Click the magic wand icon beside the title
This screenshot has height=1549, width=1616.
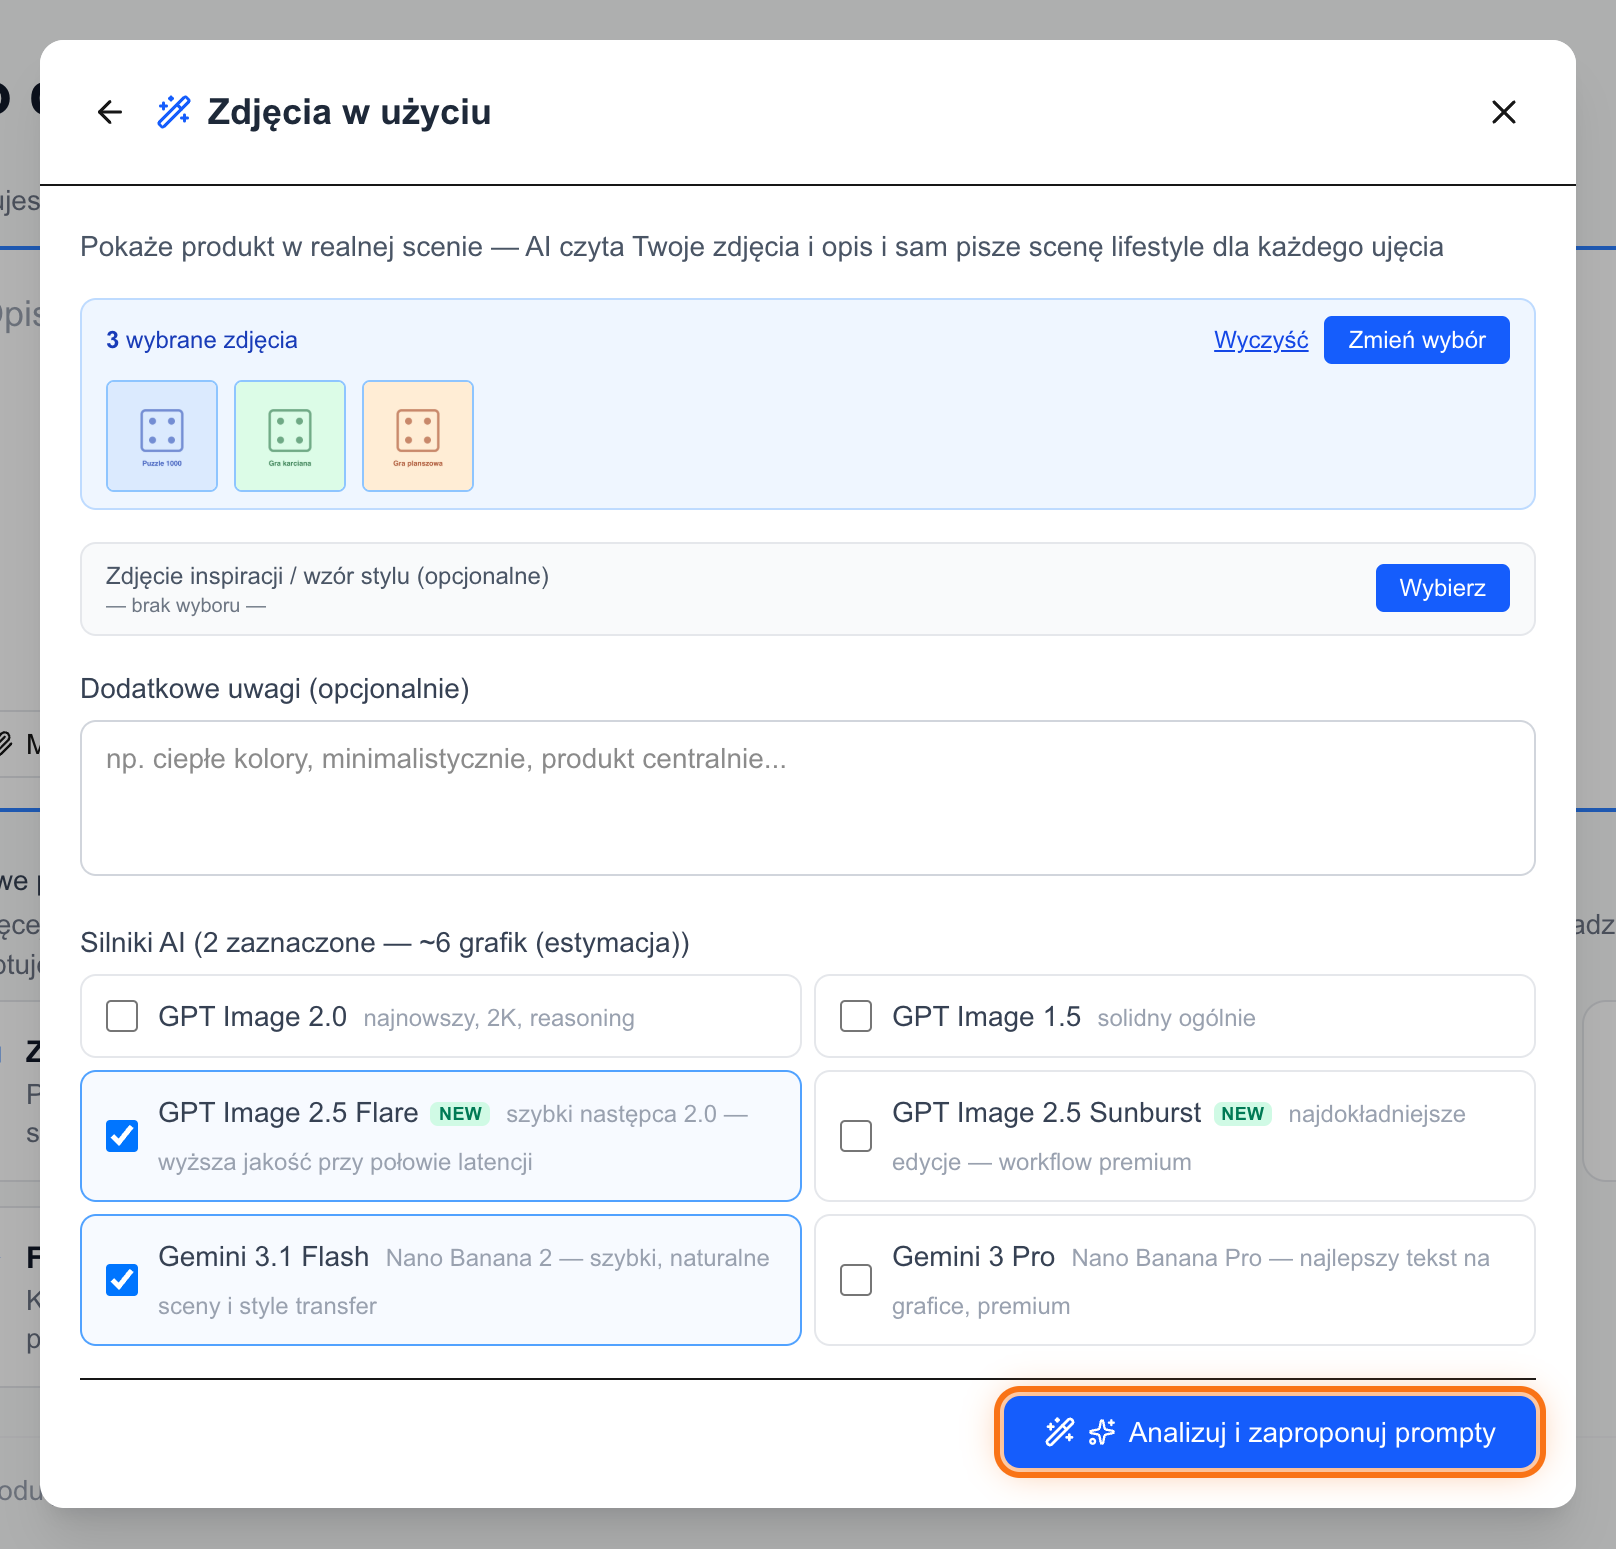point(174,112)
